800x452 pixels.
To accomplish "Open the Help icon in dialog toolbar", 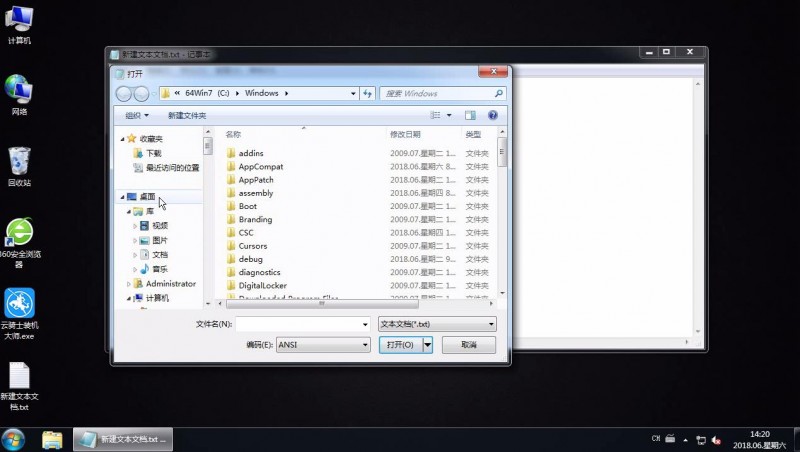I will pos(492,115).
